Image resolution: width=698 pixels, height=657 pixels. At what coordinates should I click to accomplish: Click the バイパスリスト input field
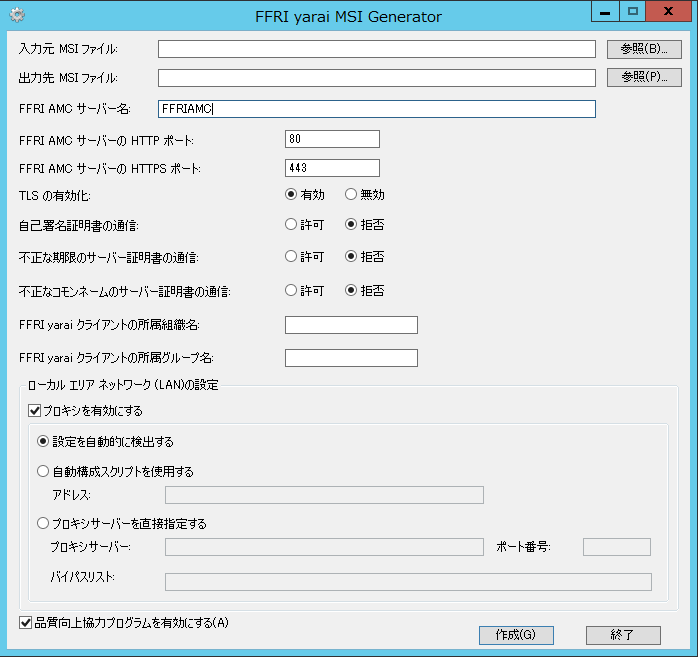point(408,582)
